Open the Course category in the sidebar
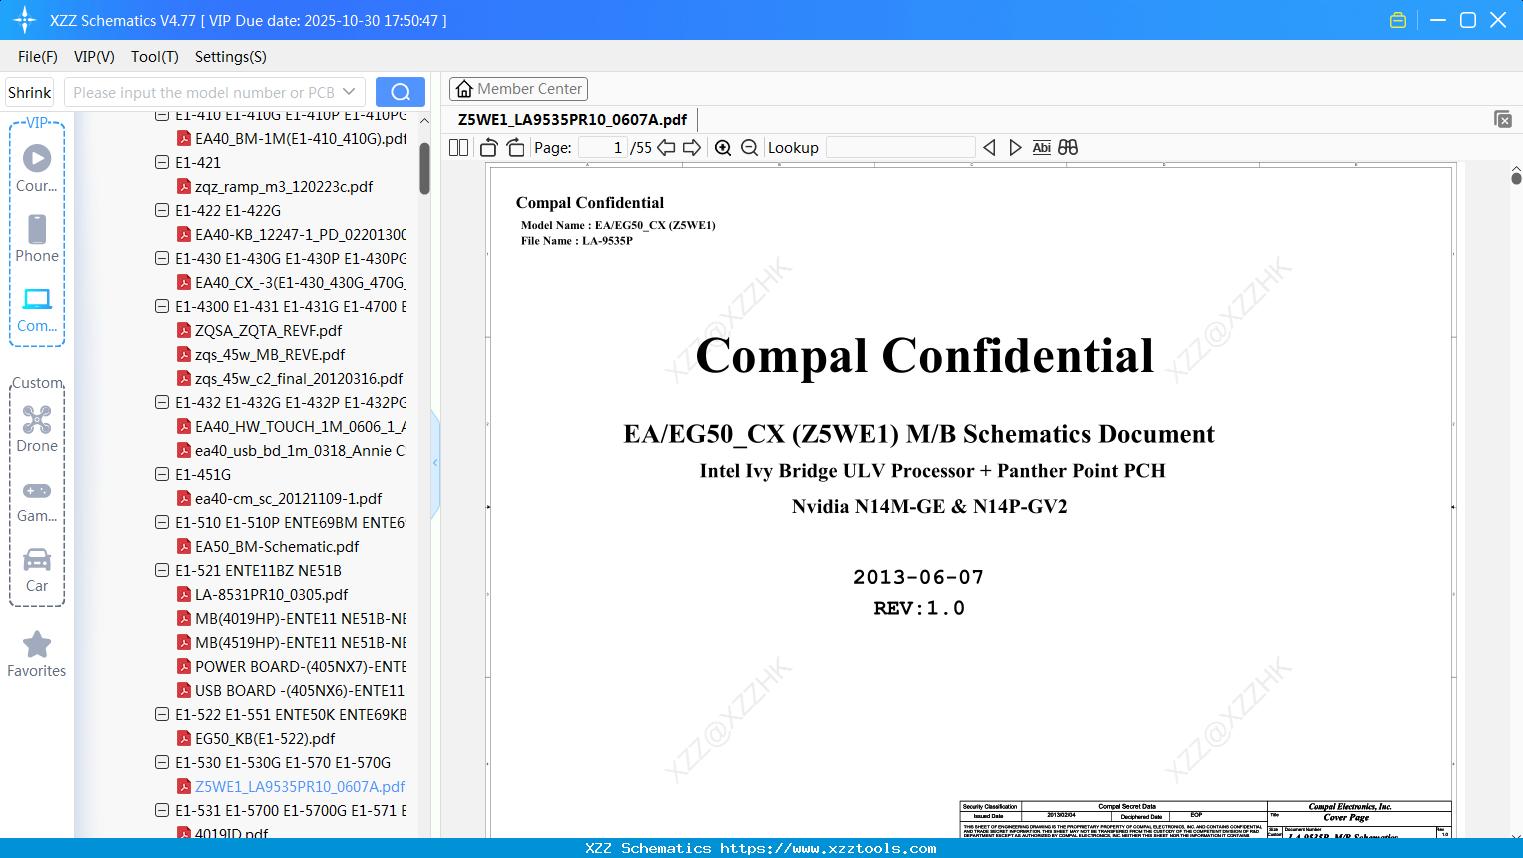 point(37,169)
